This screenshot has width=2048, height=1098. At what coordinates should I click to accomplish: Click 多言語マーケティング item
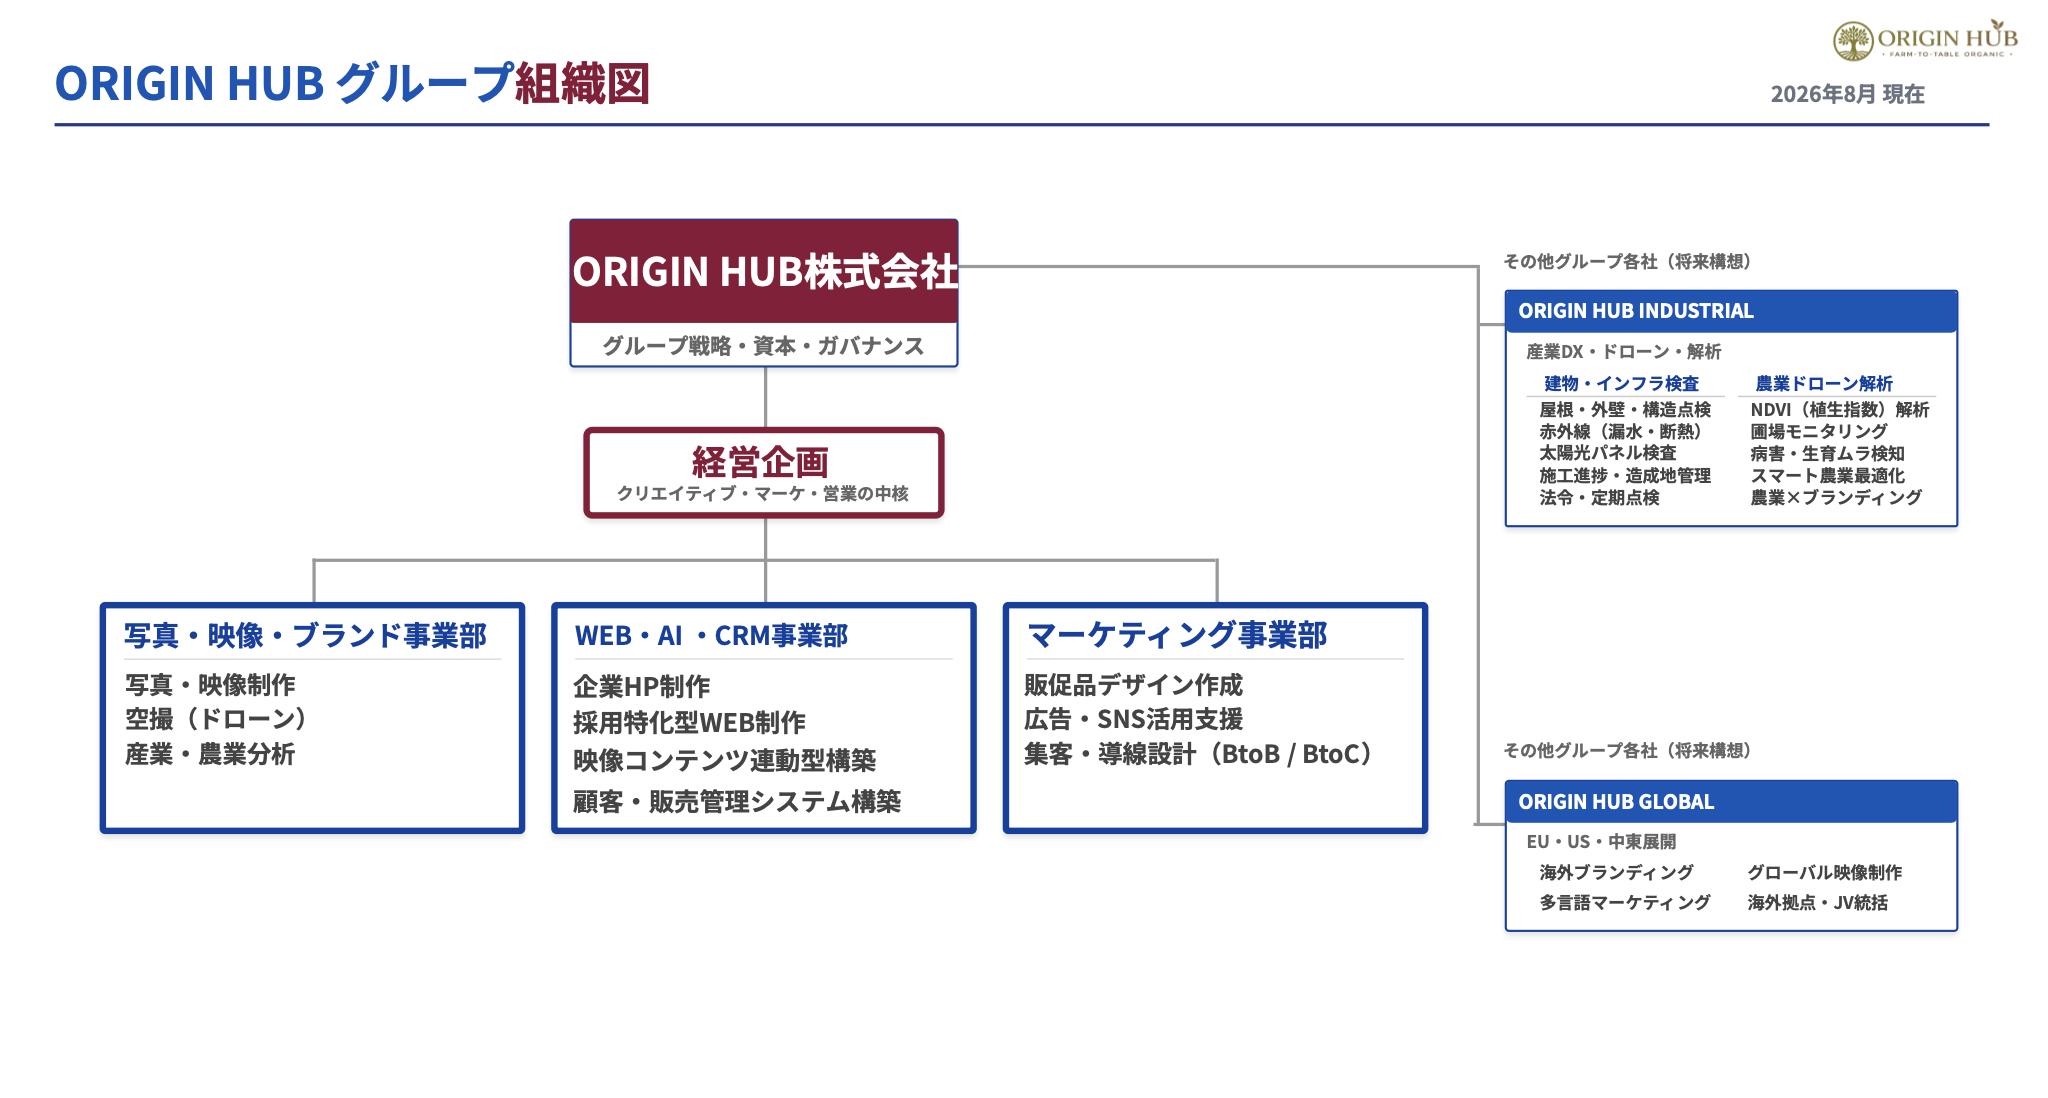[x=1625, y=903]
